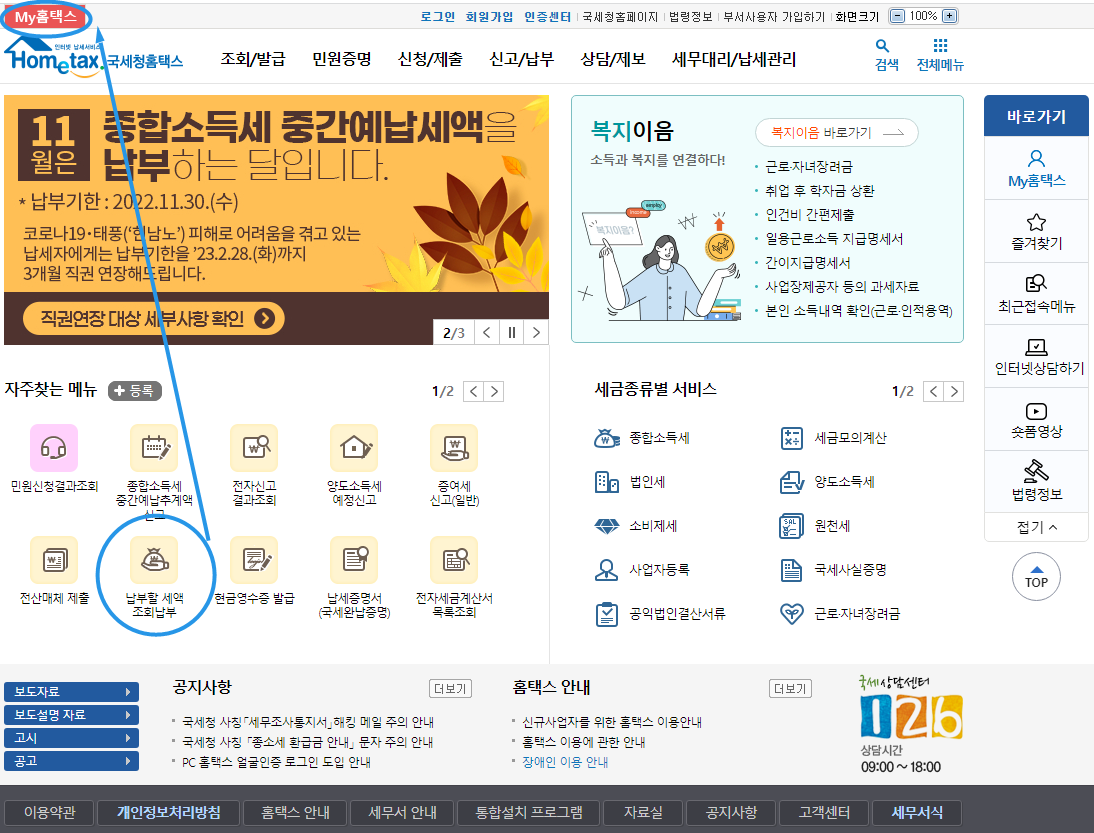The image size is (1094, 833).
Task: Collapse the sidebar with 접기
Action: coord(1037,527)
